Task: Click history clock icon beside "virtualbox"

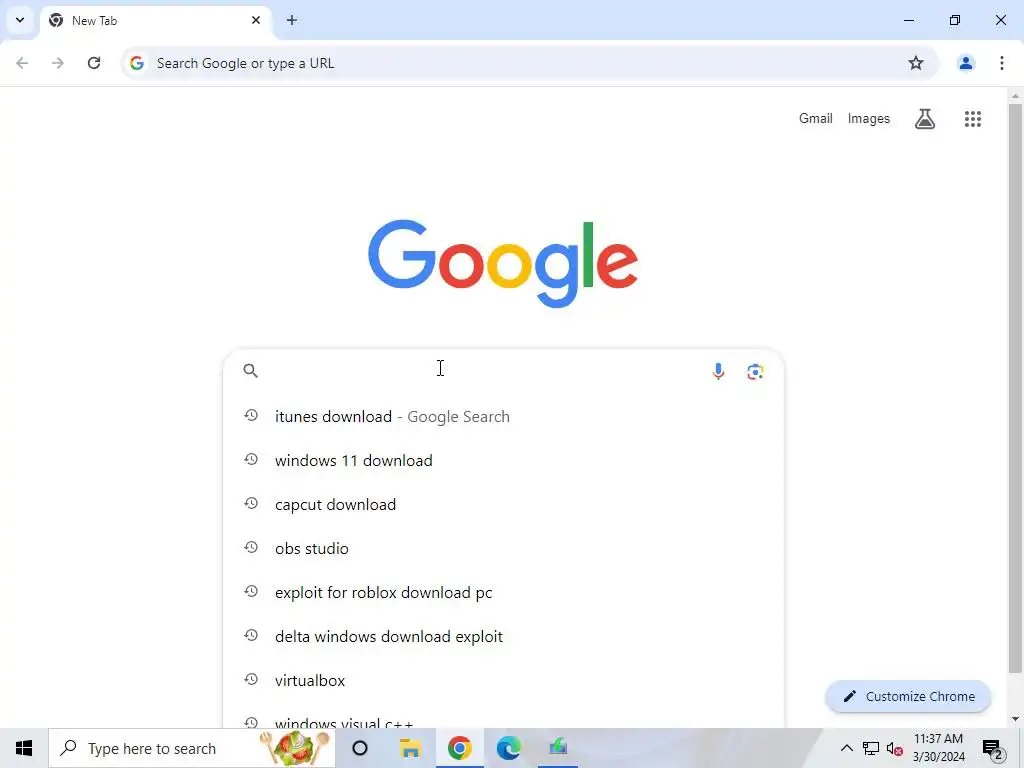Action: 251,679
